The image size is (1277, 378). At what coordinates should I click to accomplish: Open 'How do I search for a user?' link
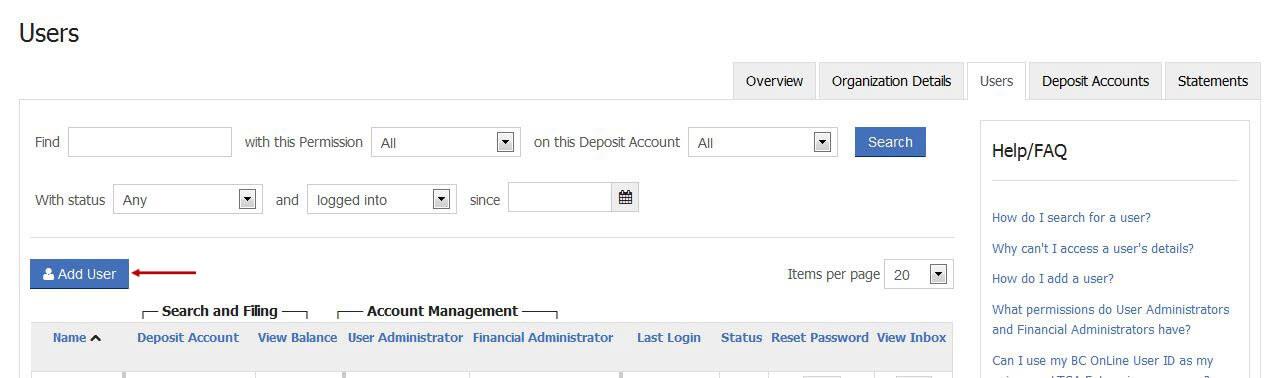tap(1071, 217)
